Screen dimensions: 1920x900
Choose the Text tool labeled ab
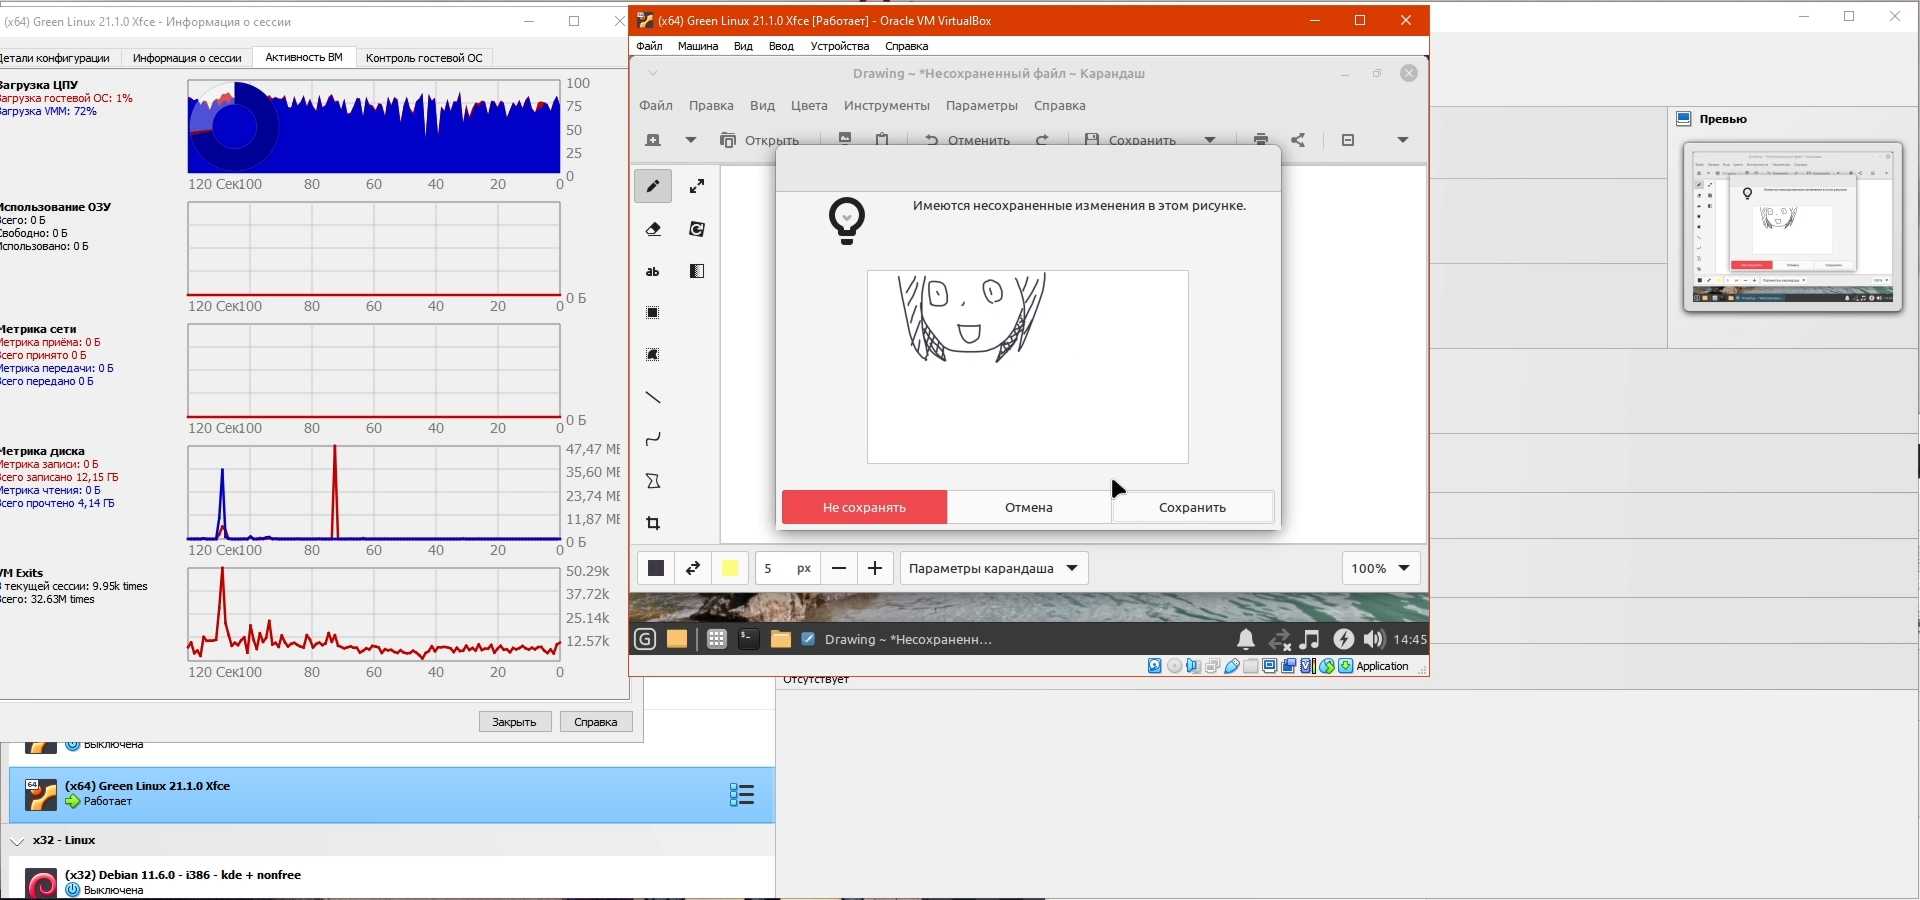click(653, 271)
